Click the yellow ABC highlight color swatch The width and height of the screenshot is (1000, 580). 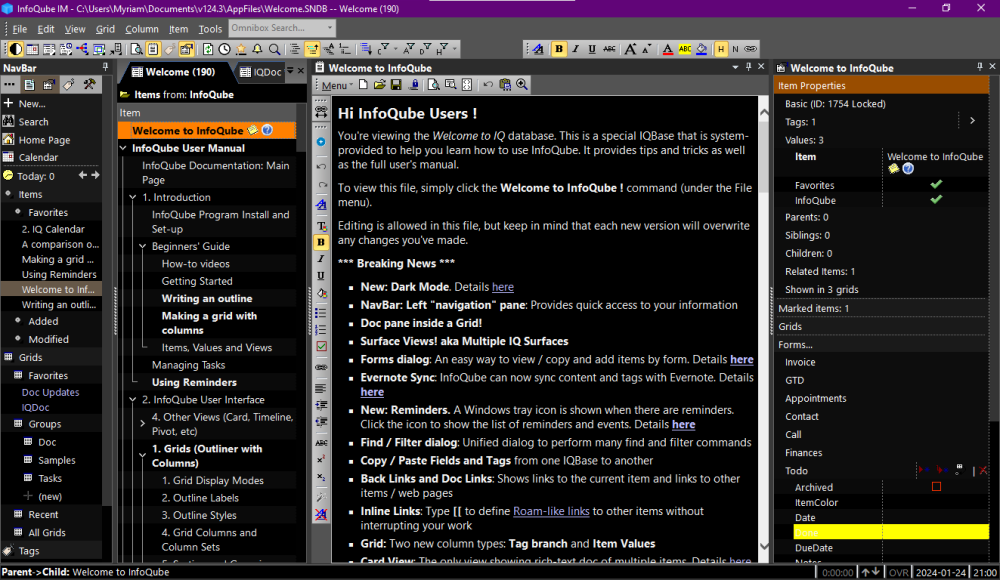[x=685, y=49]
